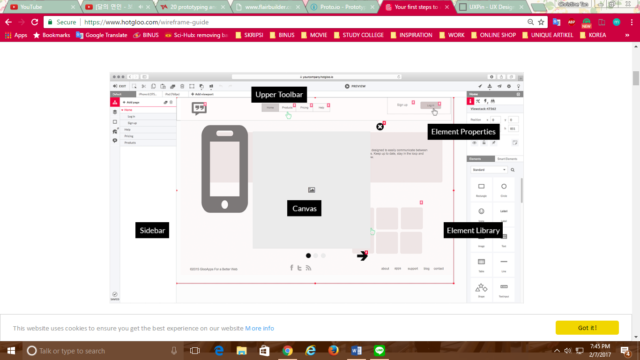Image resolution: width=640 pixels, height=360 pixels.
Task: Launch Firefox from the taskbar
Action: 333,351
